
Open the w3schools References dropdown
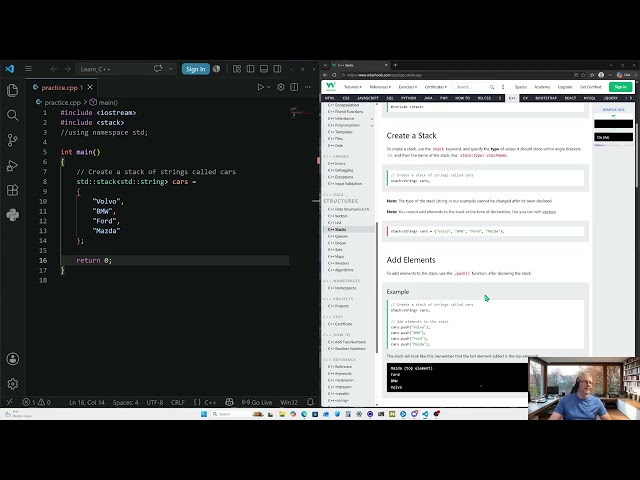[x=380, y=87]
